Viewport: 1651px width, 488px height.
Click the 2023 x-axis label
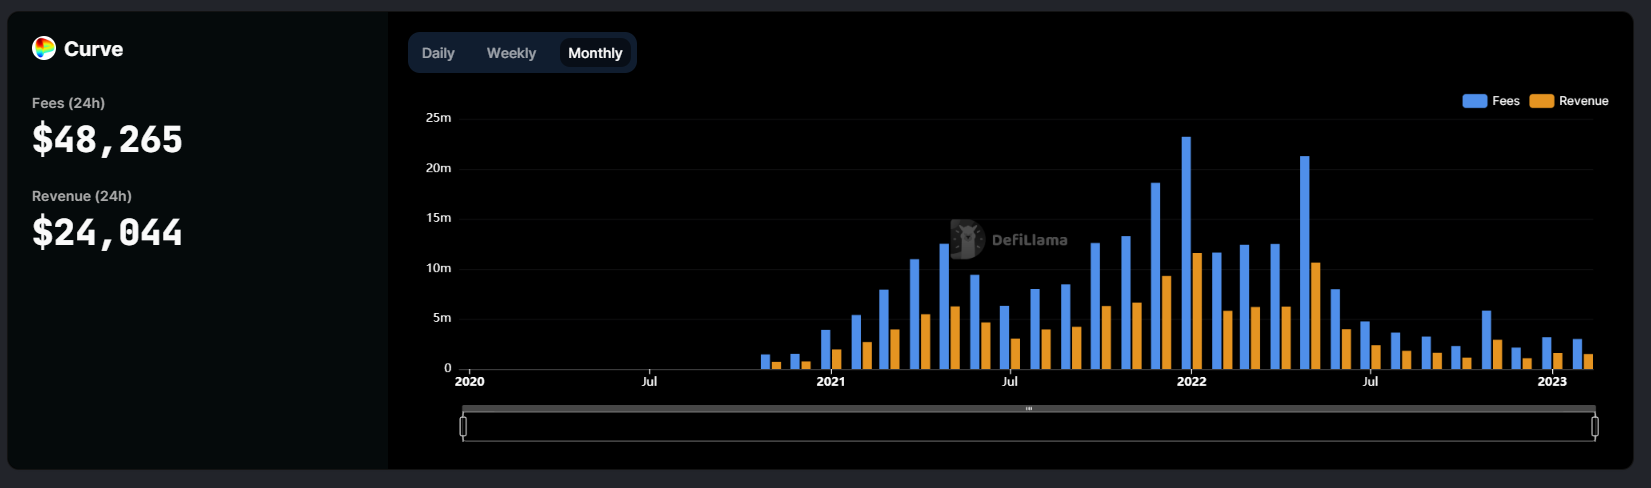(x=1552, y=381)
